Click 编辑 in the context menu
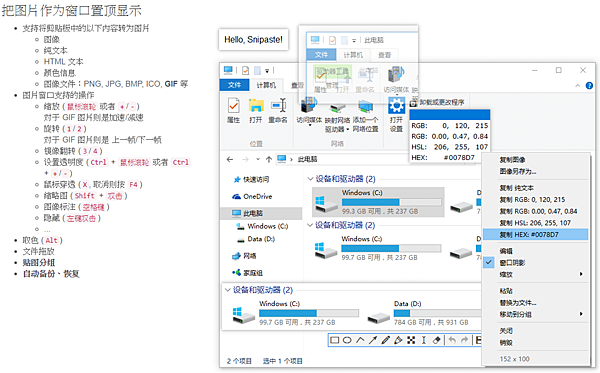This screenshot has width=600, height=373. click(x=506, y=251)
